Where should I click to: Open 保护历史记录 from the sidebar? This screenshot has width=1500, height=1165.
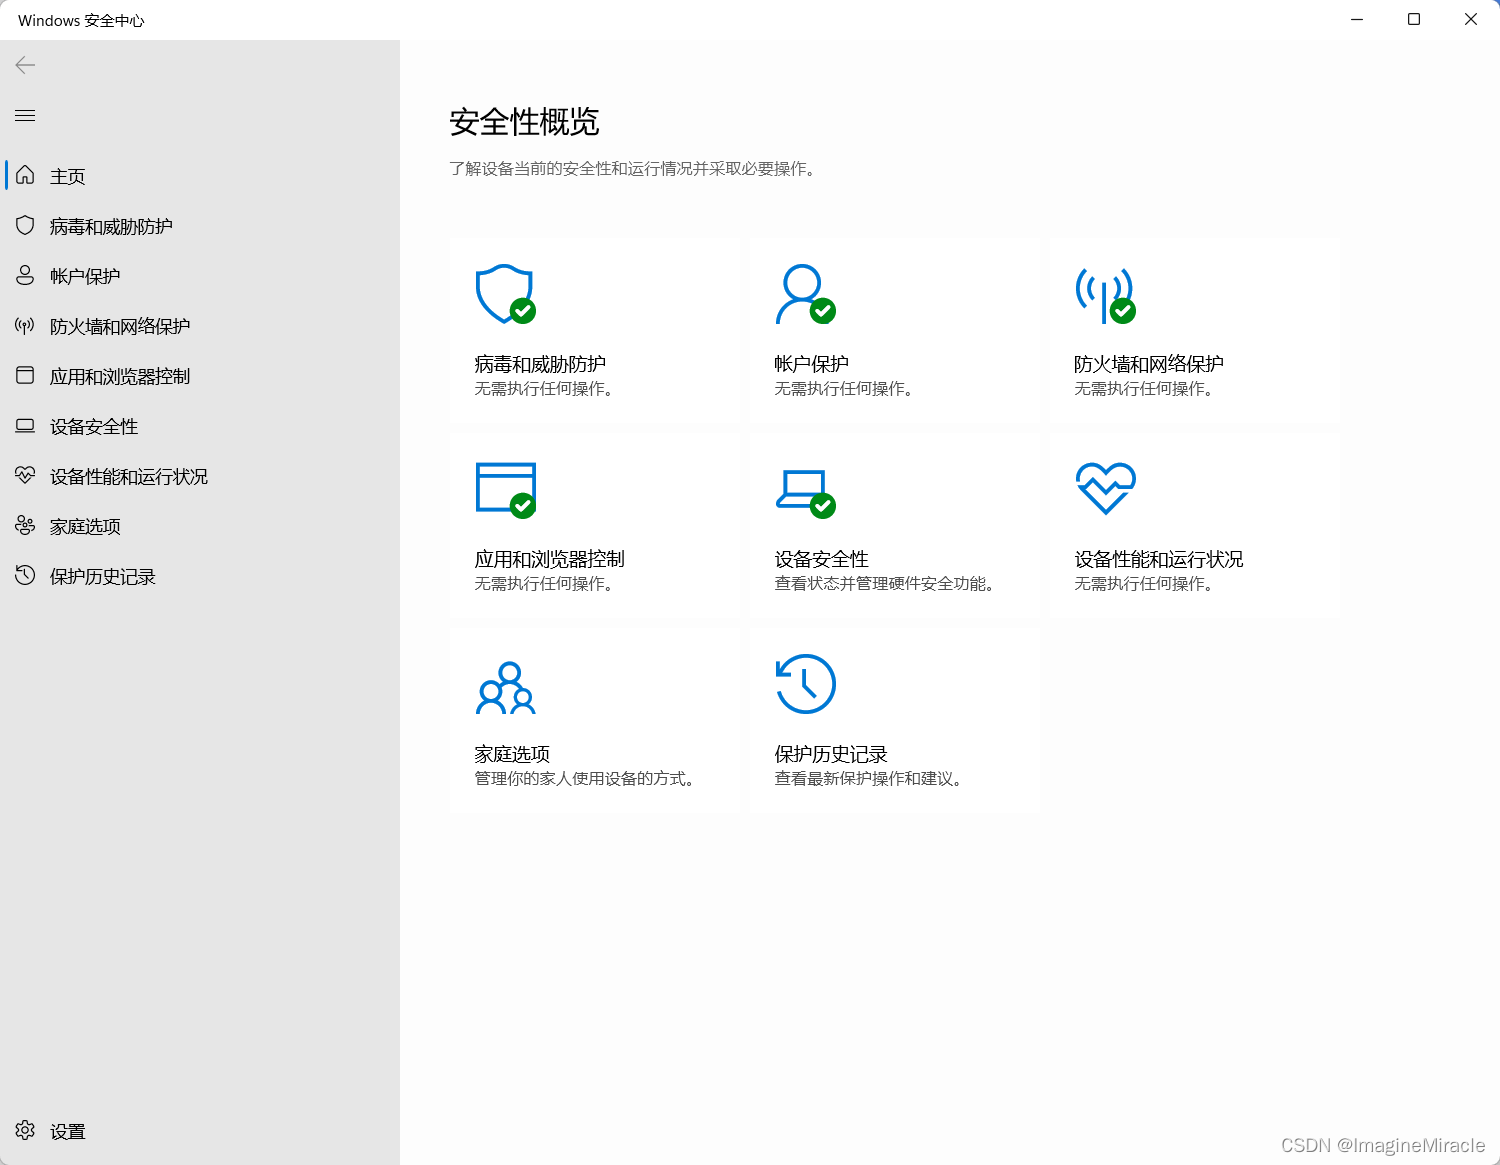[200, 576]
